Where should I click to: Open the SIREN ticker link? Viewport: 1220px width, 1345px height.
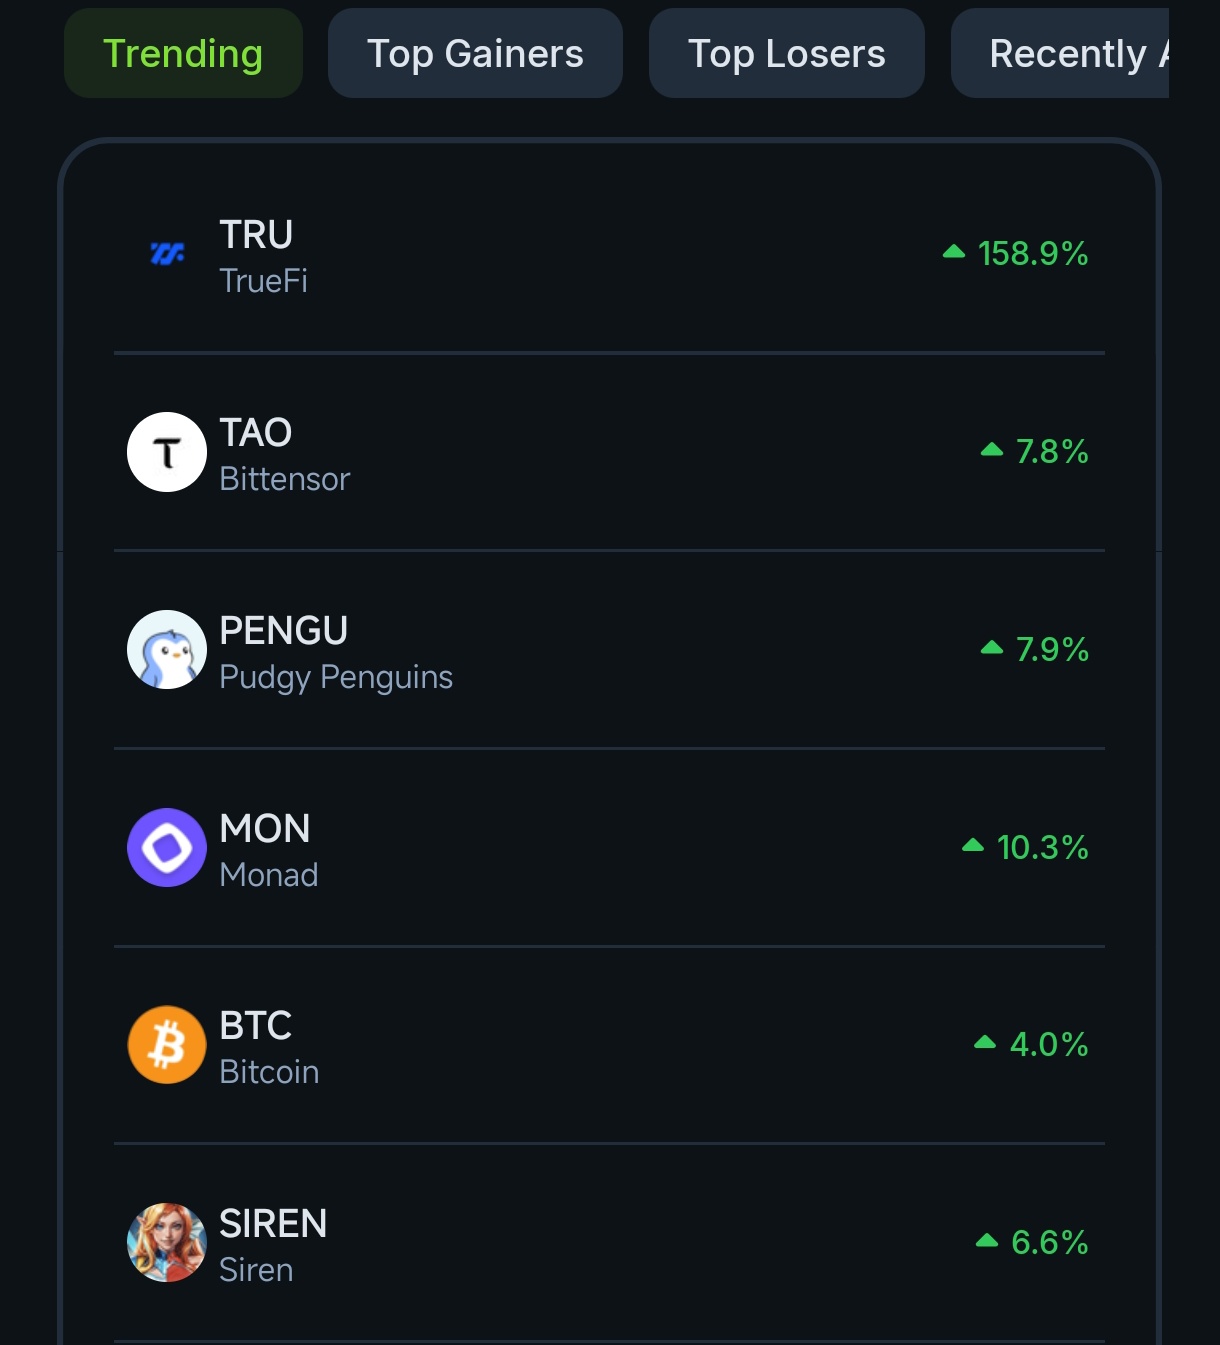coord(273,1224)
